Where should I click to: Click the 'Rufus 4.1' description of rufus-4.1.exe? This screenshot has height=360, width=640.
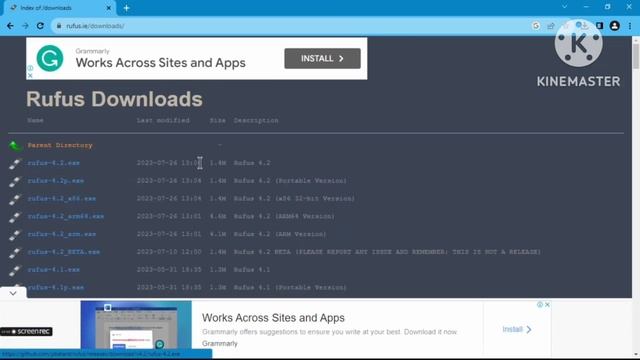[x=252, y=270]
